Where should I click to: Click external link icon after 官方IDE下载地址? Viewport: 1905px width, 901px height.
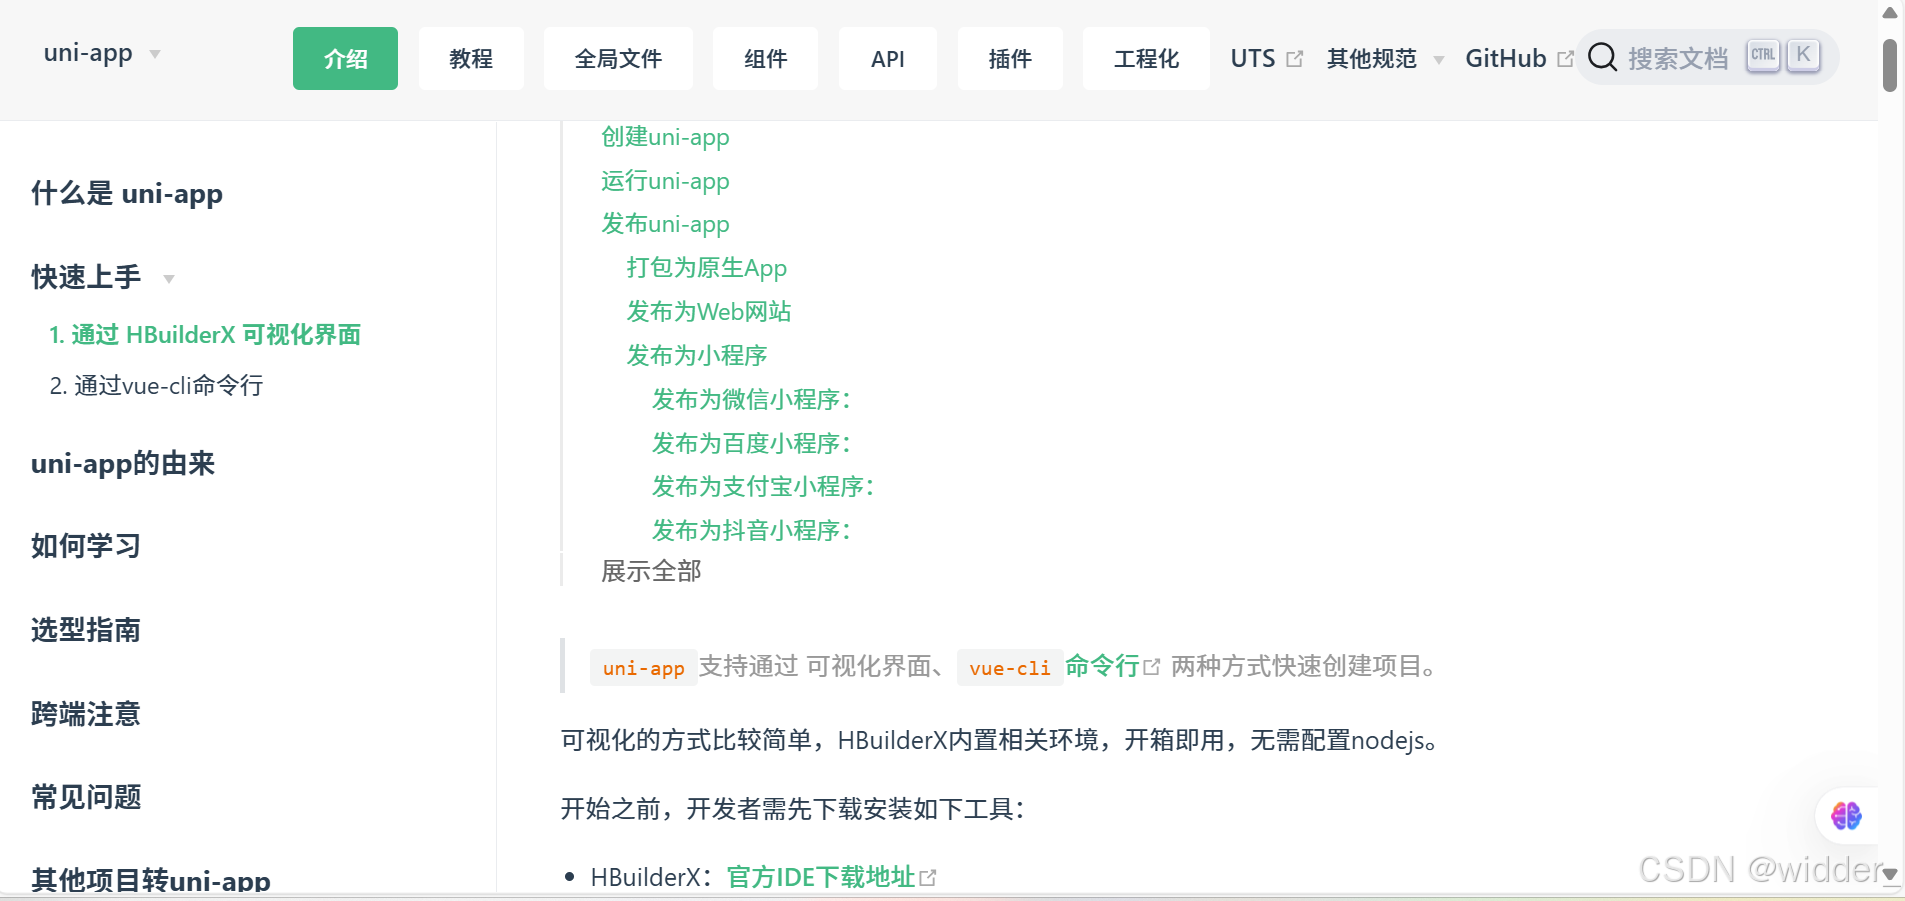928,877
